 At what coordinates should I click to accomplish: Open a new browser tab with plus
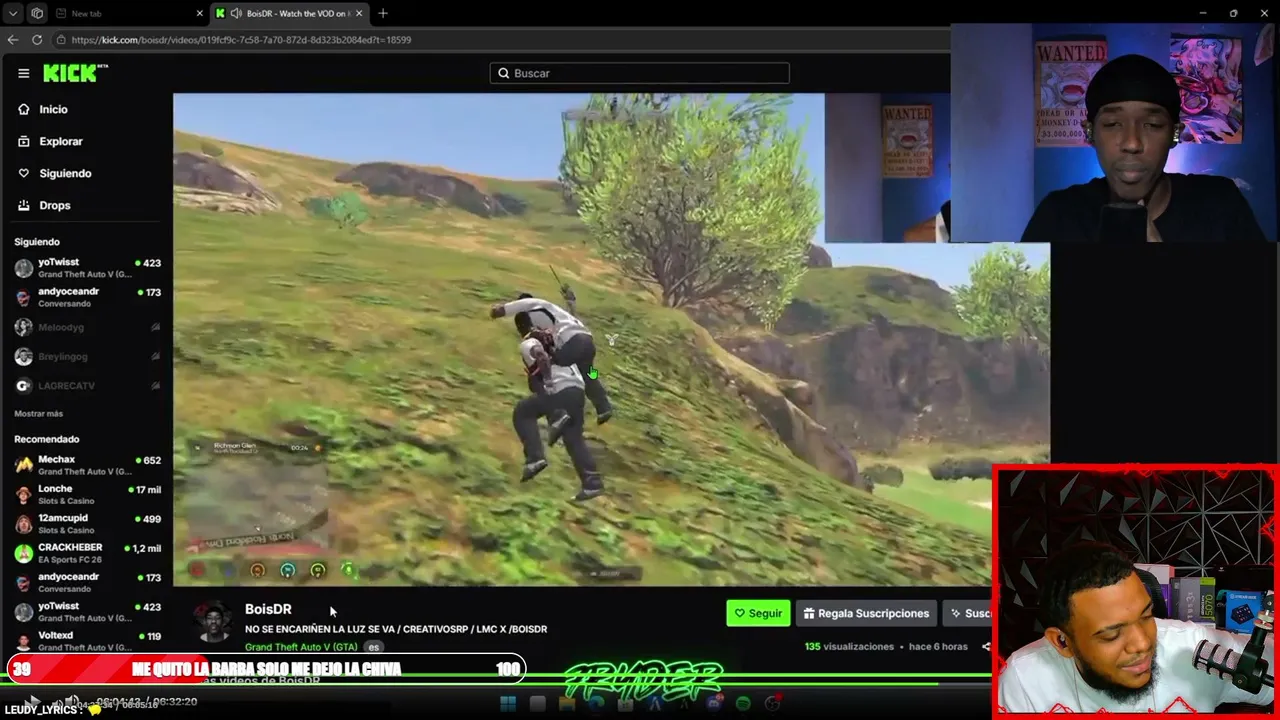[x=383, y=13]
